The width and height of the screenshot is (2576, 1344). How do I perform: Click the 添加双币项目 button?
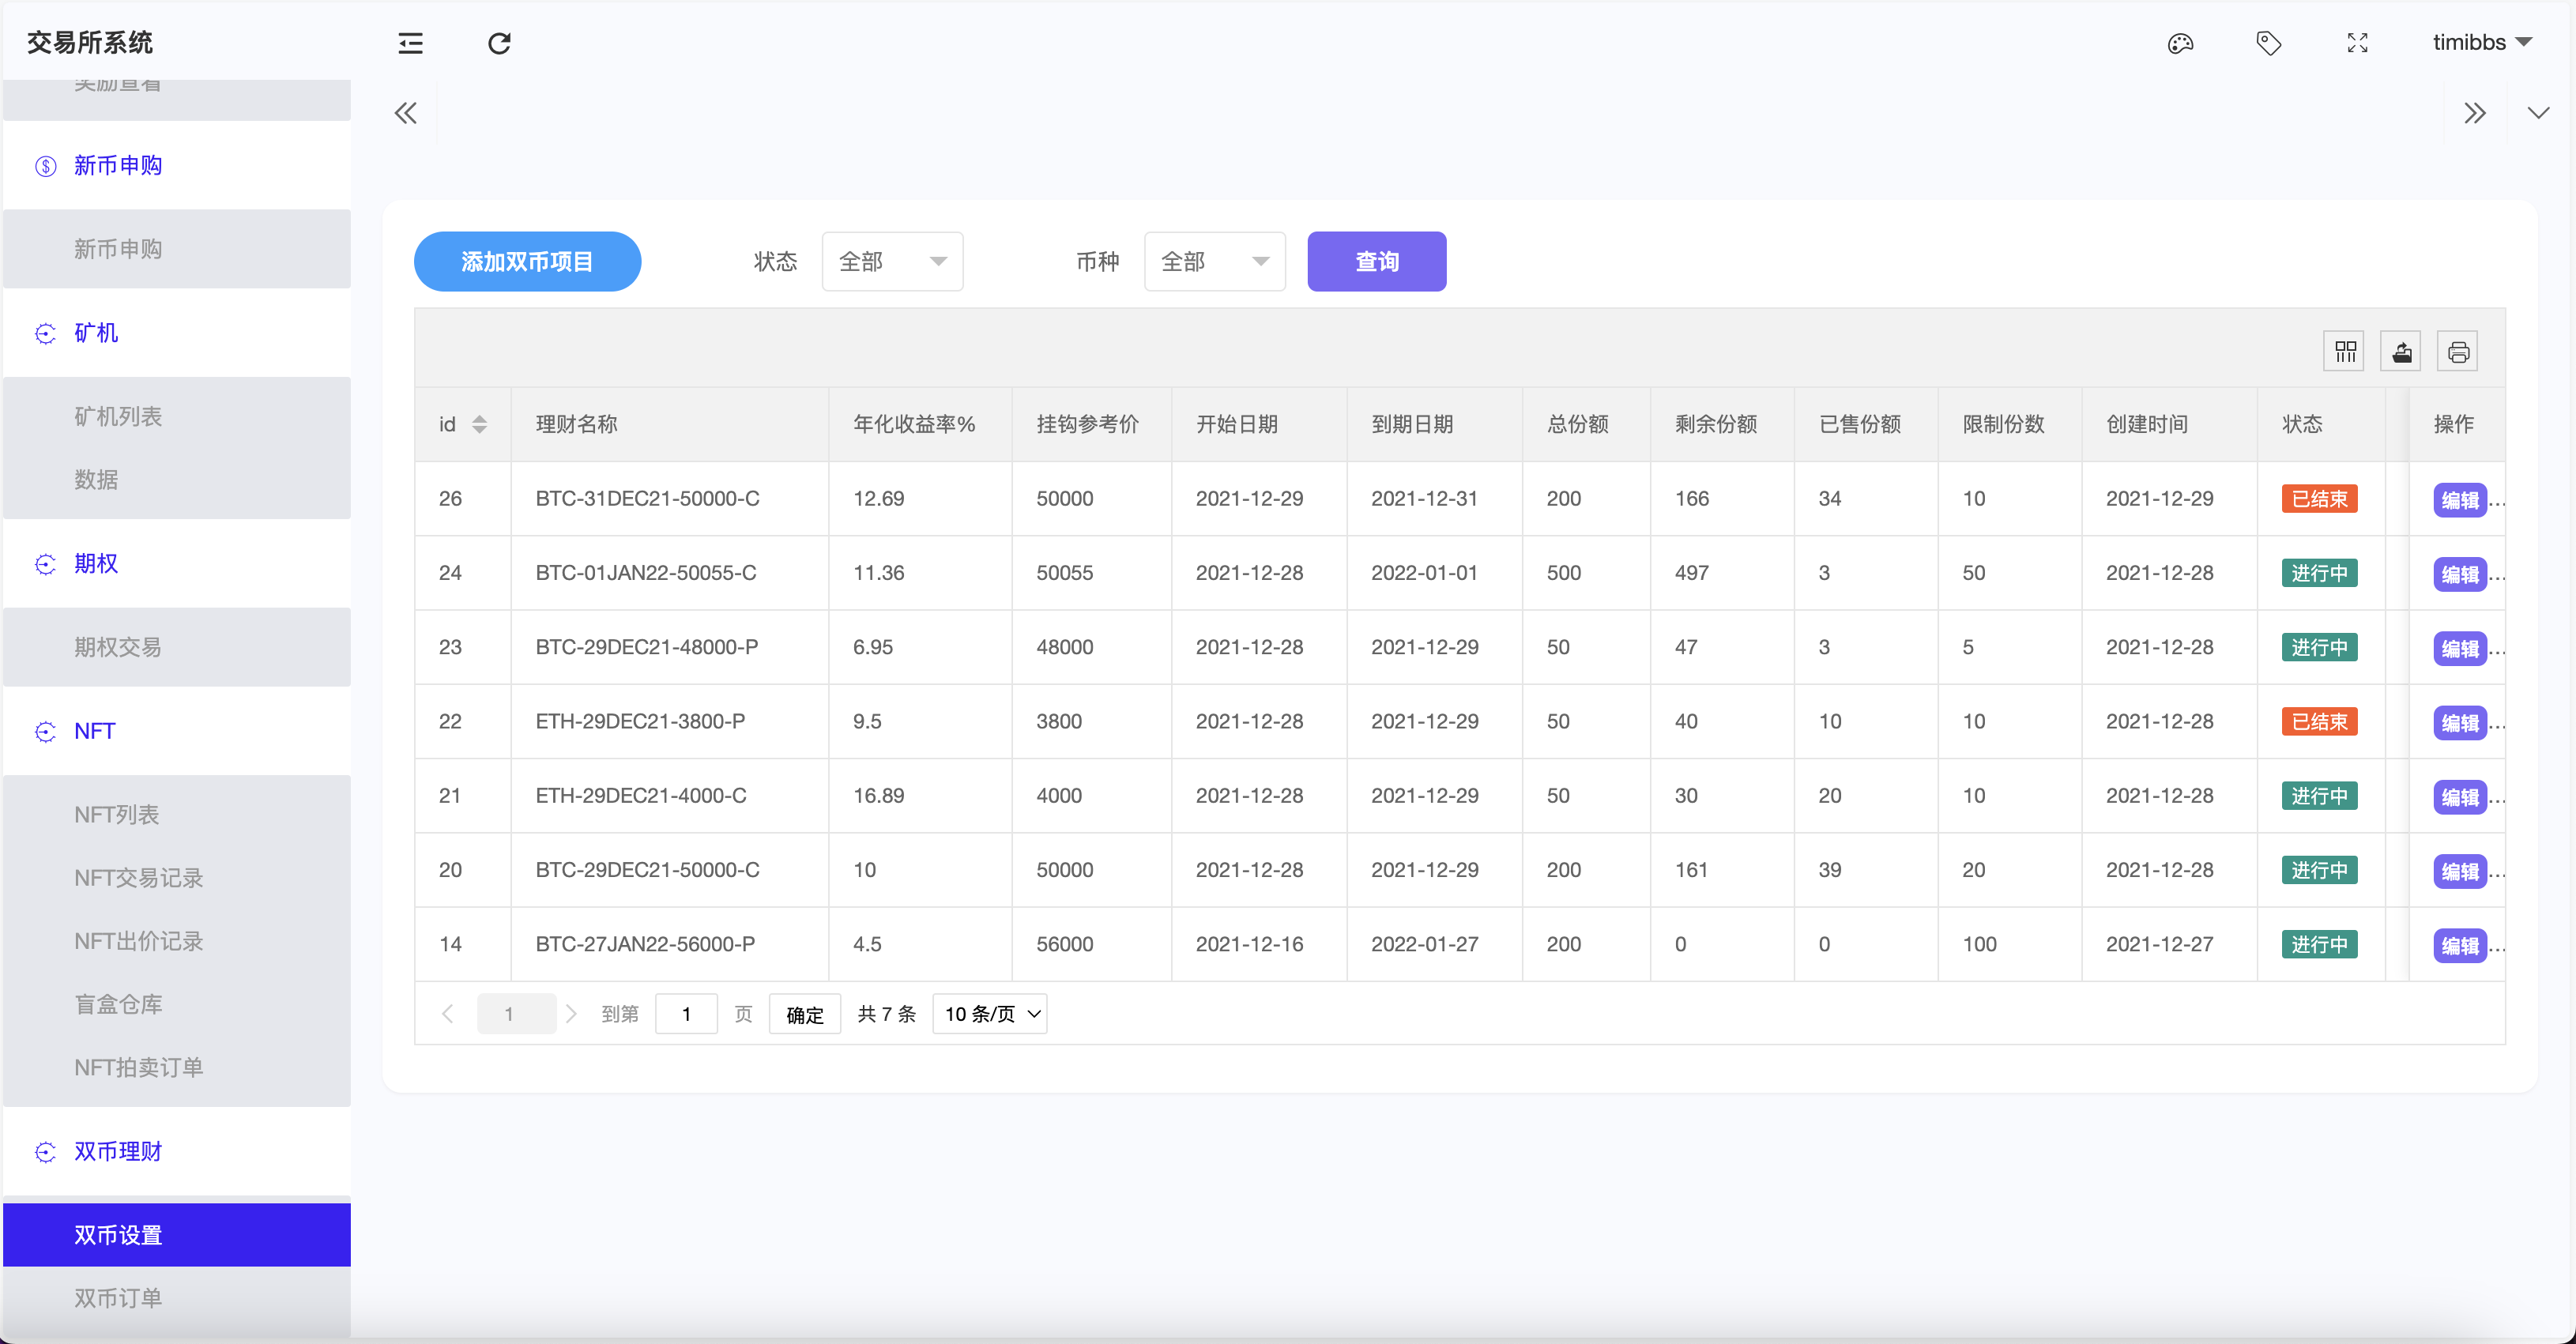(527, 261)
